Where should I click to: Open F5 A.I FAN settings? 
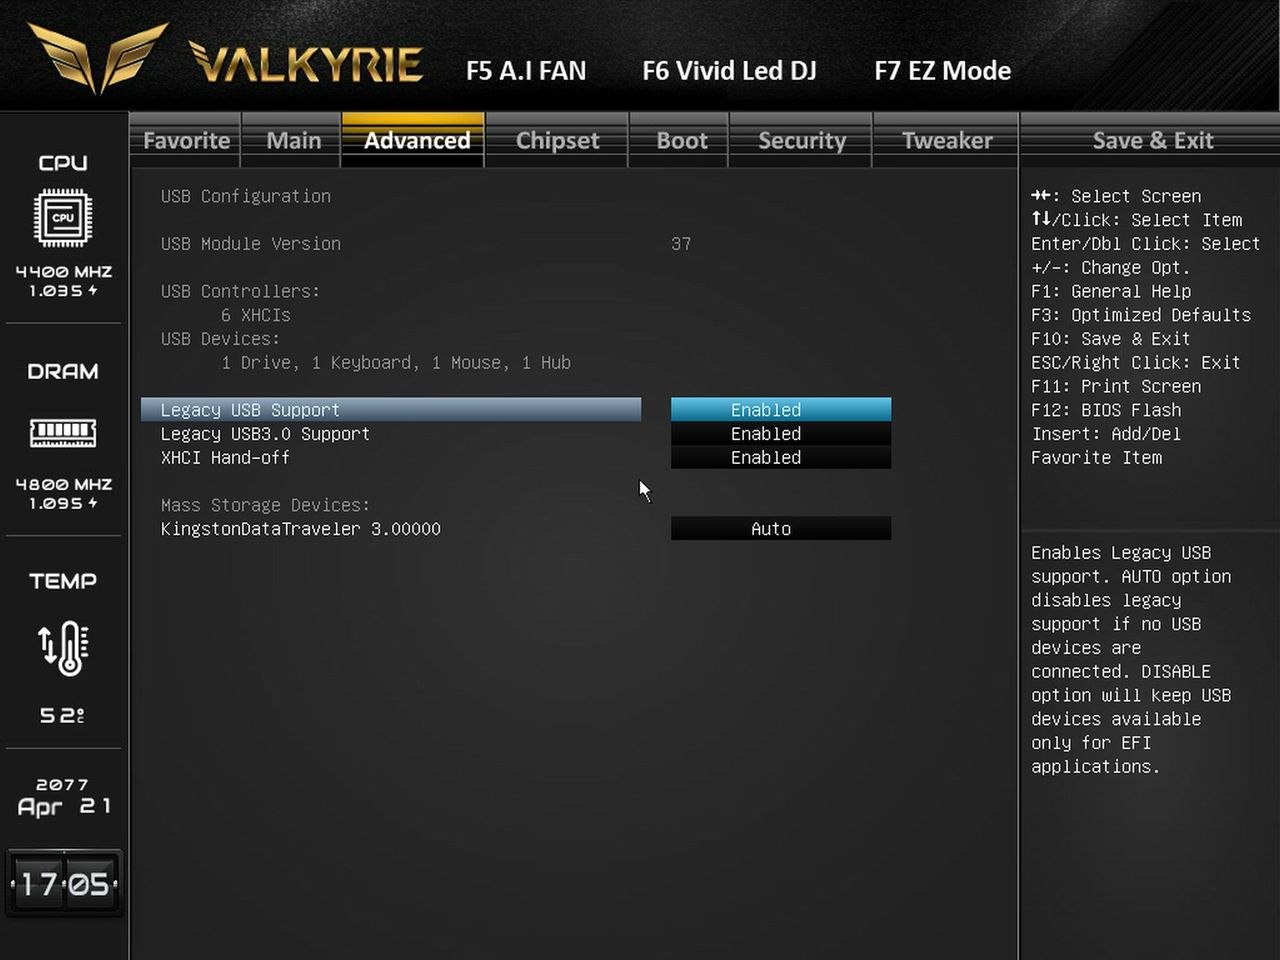click(526, 71)
